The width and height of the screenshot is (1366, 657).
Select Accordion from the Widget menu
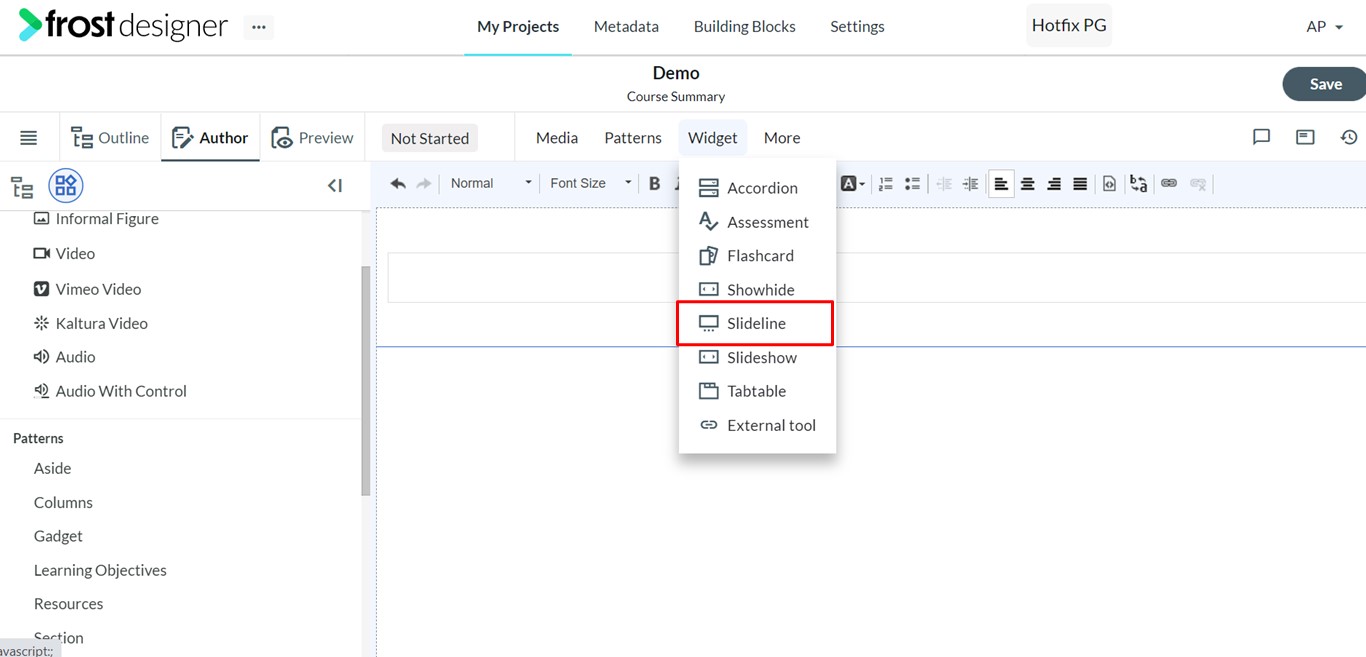pos(757,188)
